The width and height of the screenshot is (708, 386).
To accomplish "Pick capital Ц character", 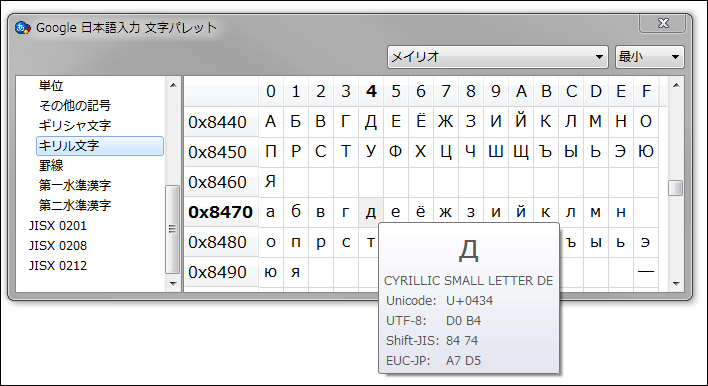I will tap(446, 152).
